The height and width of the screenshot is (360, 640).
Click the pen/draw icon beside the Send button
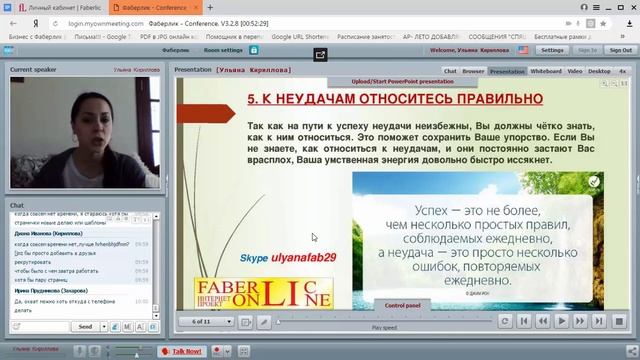(115, 327)
